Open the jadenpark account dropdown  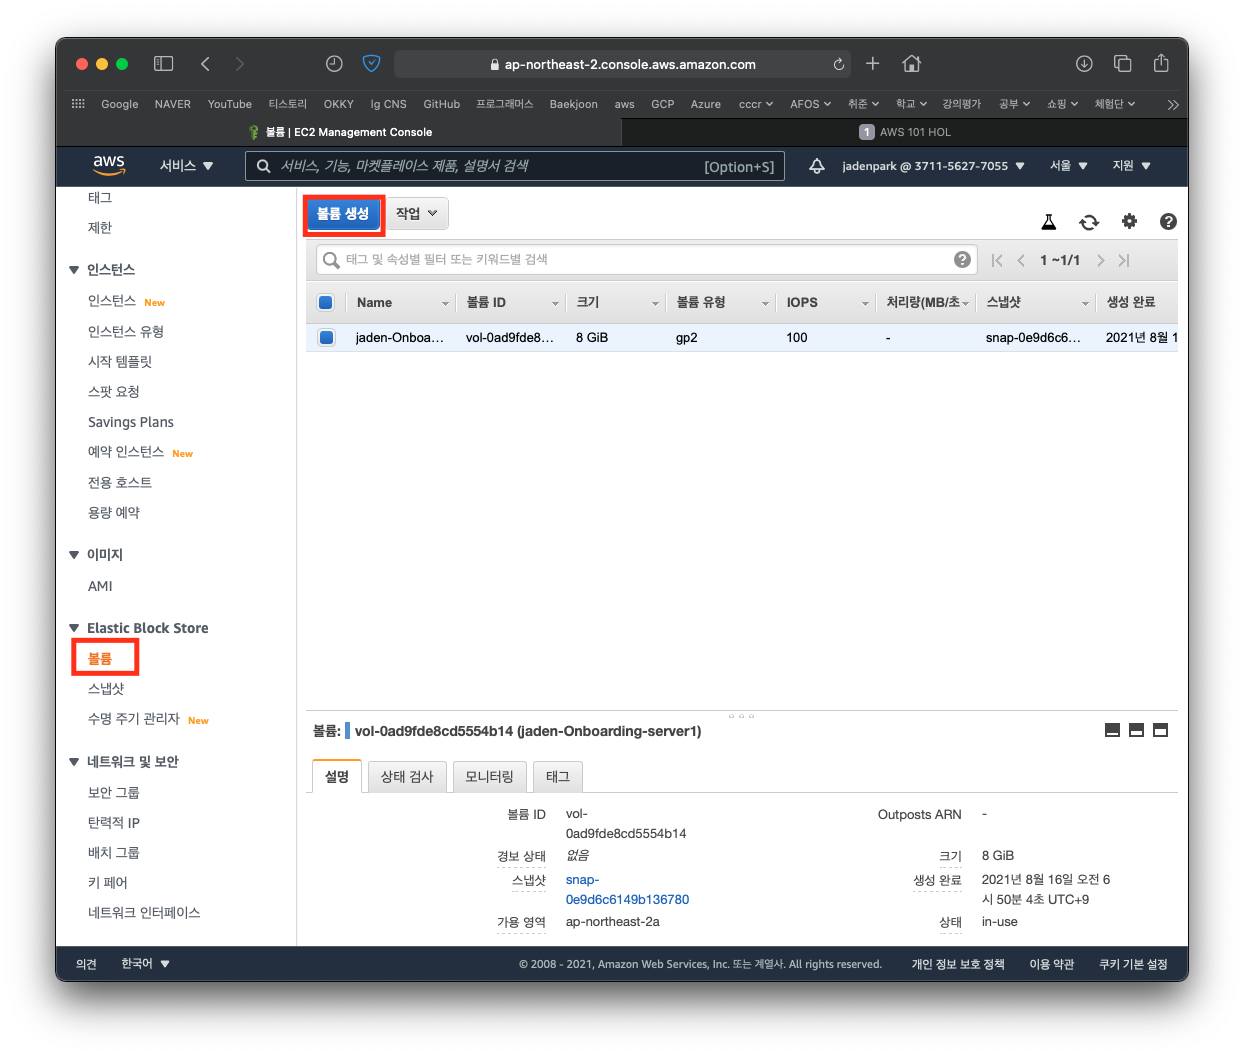pos(933,166)
